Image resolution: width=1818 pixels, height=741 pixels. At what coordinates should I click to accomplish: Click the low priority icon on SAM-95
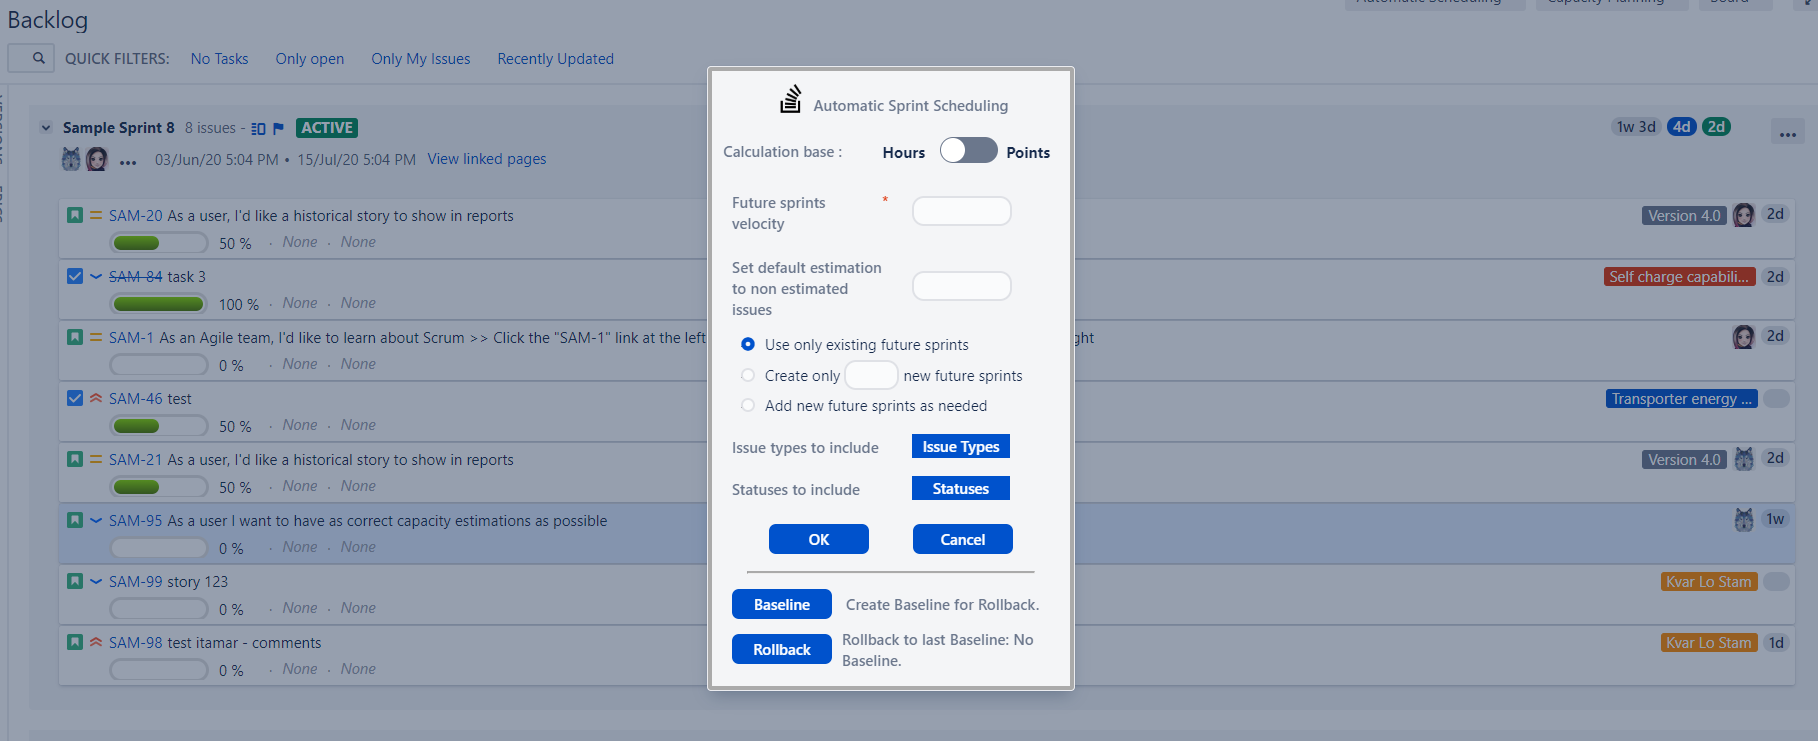(x=96, y=520)
